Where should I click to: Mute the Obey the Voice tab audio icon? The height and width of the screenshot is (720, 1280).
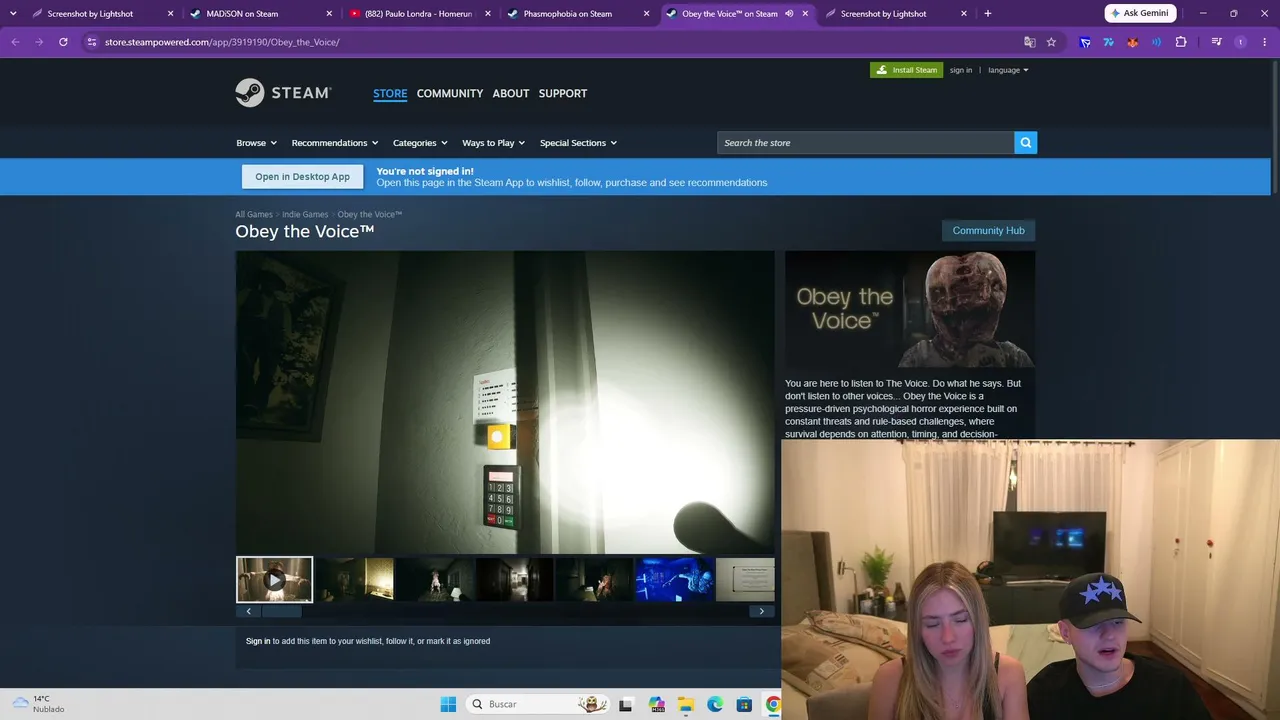point(789,14)
